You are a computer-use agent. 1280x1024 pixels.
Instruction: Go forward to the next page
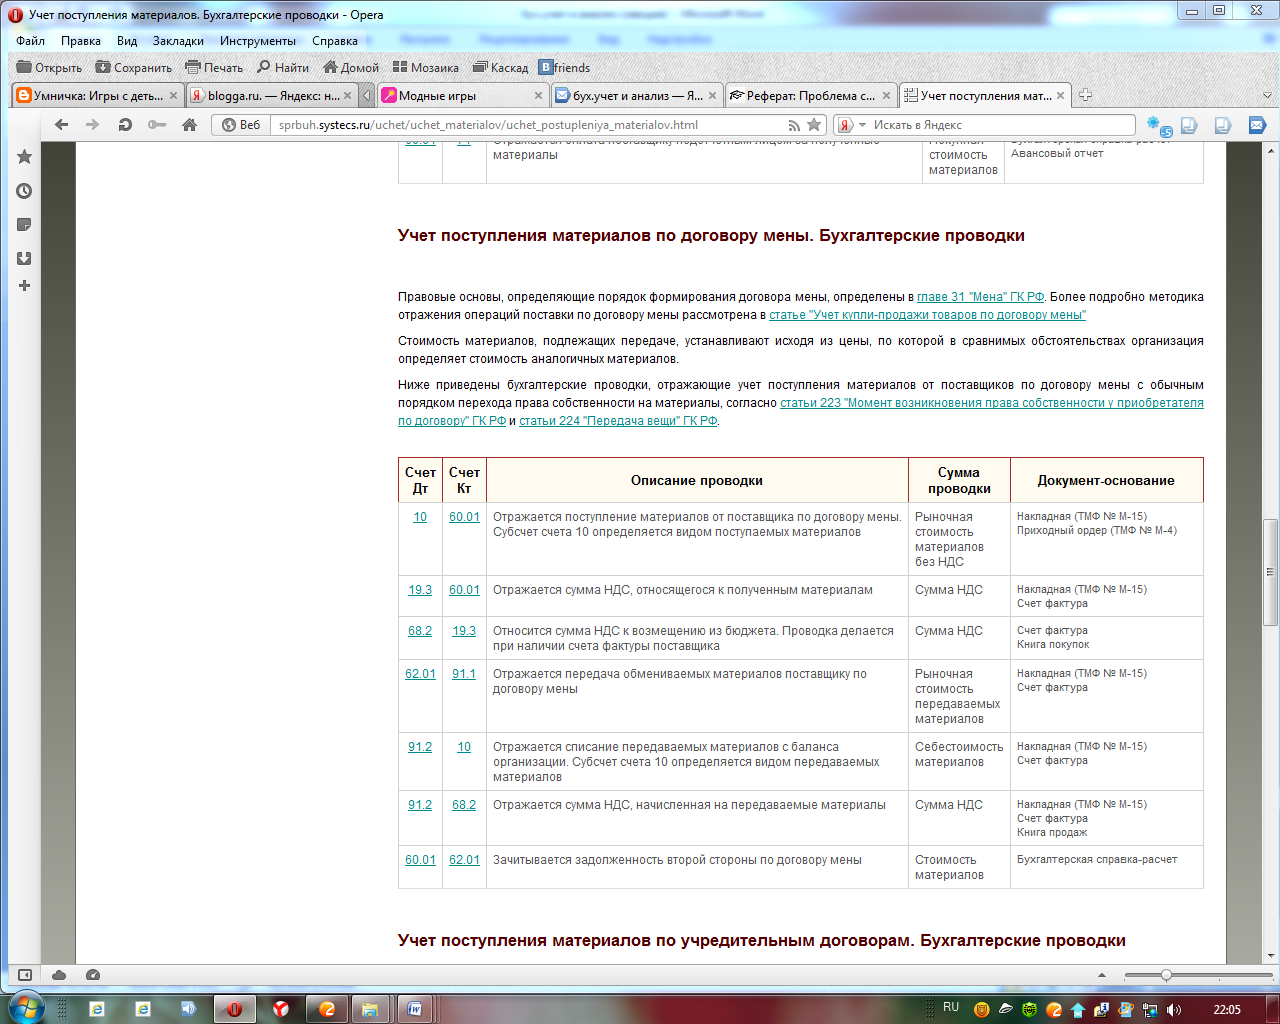[x=93, y=125]
